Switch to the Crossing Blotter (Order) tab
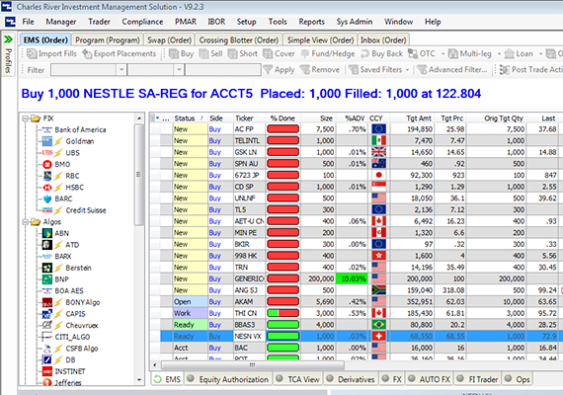The width and height of the screenshot is (563, 395). tap(238, 40)
